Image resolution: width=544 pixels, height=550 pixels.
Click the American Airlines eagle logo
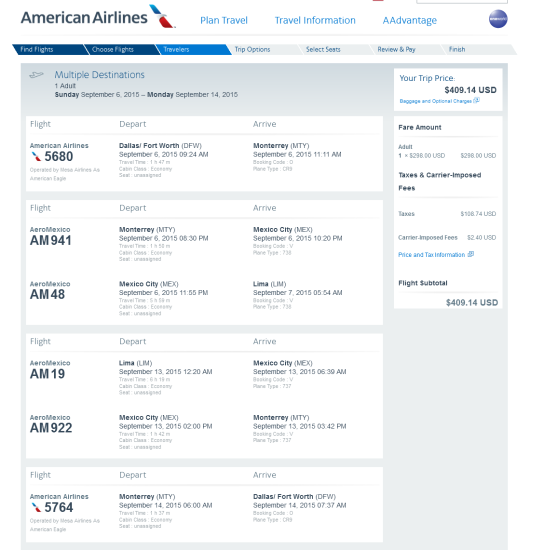162,16
